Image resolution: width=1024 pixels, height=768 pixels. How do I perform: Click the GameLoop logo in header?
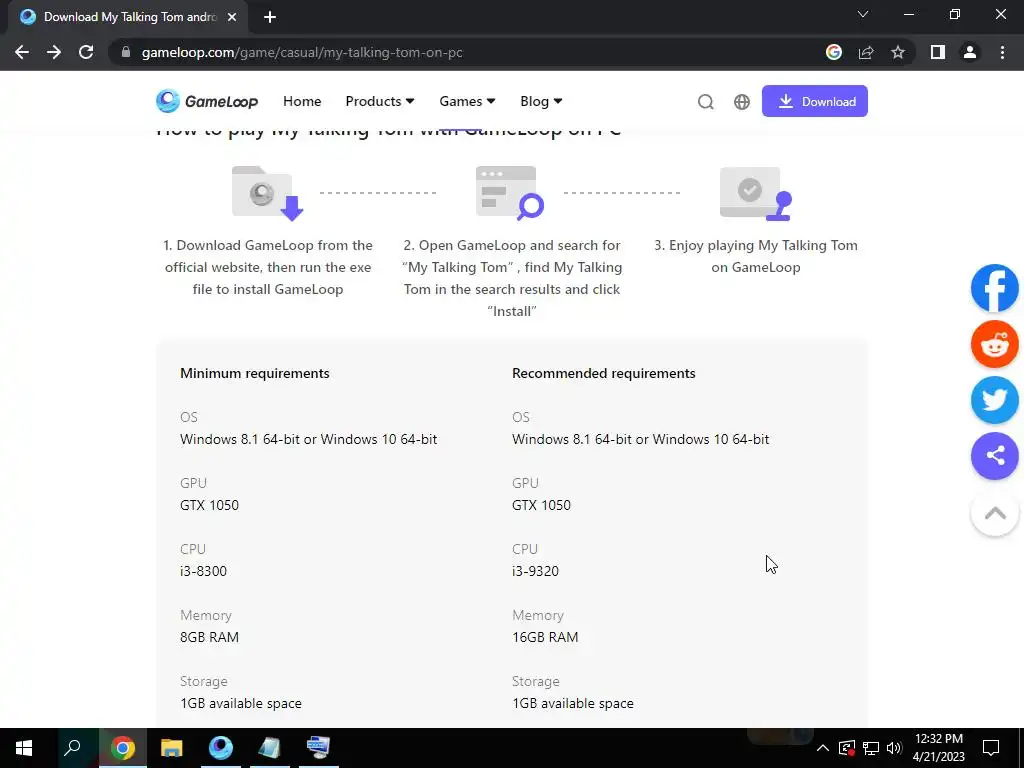(207, 101)
